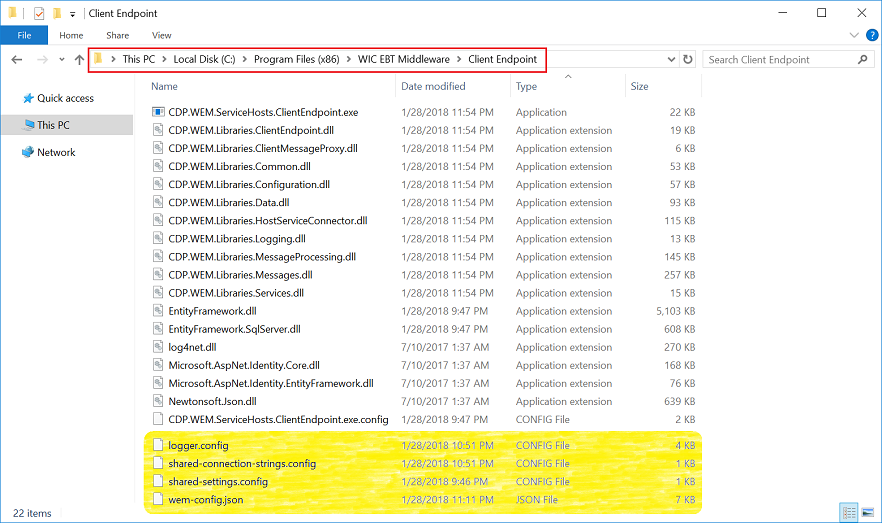Select CDP.WEM.ServiceHosts.ClientEndpoint.exe.config file name

(x=278, y=419)
